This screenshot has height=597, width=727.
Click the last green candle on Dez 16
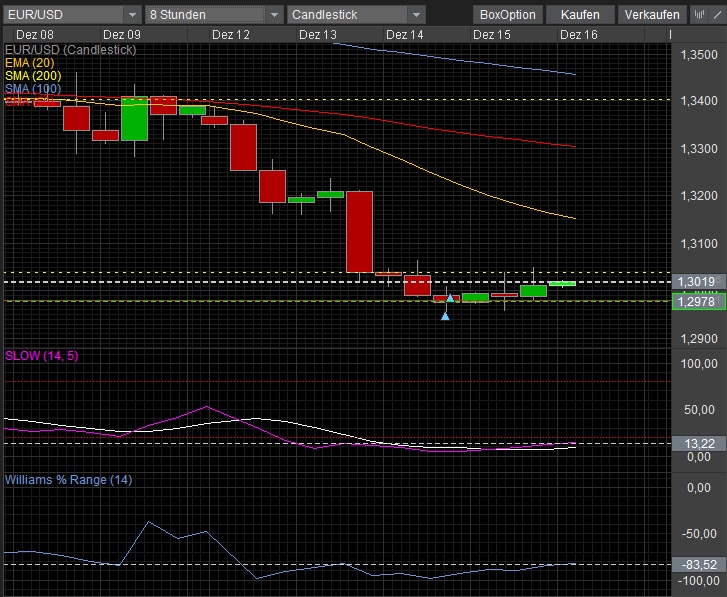[x=562, y=283]
